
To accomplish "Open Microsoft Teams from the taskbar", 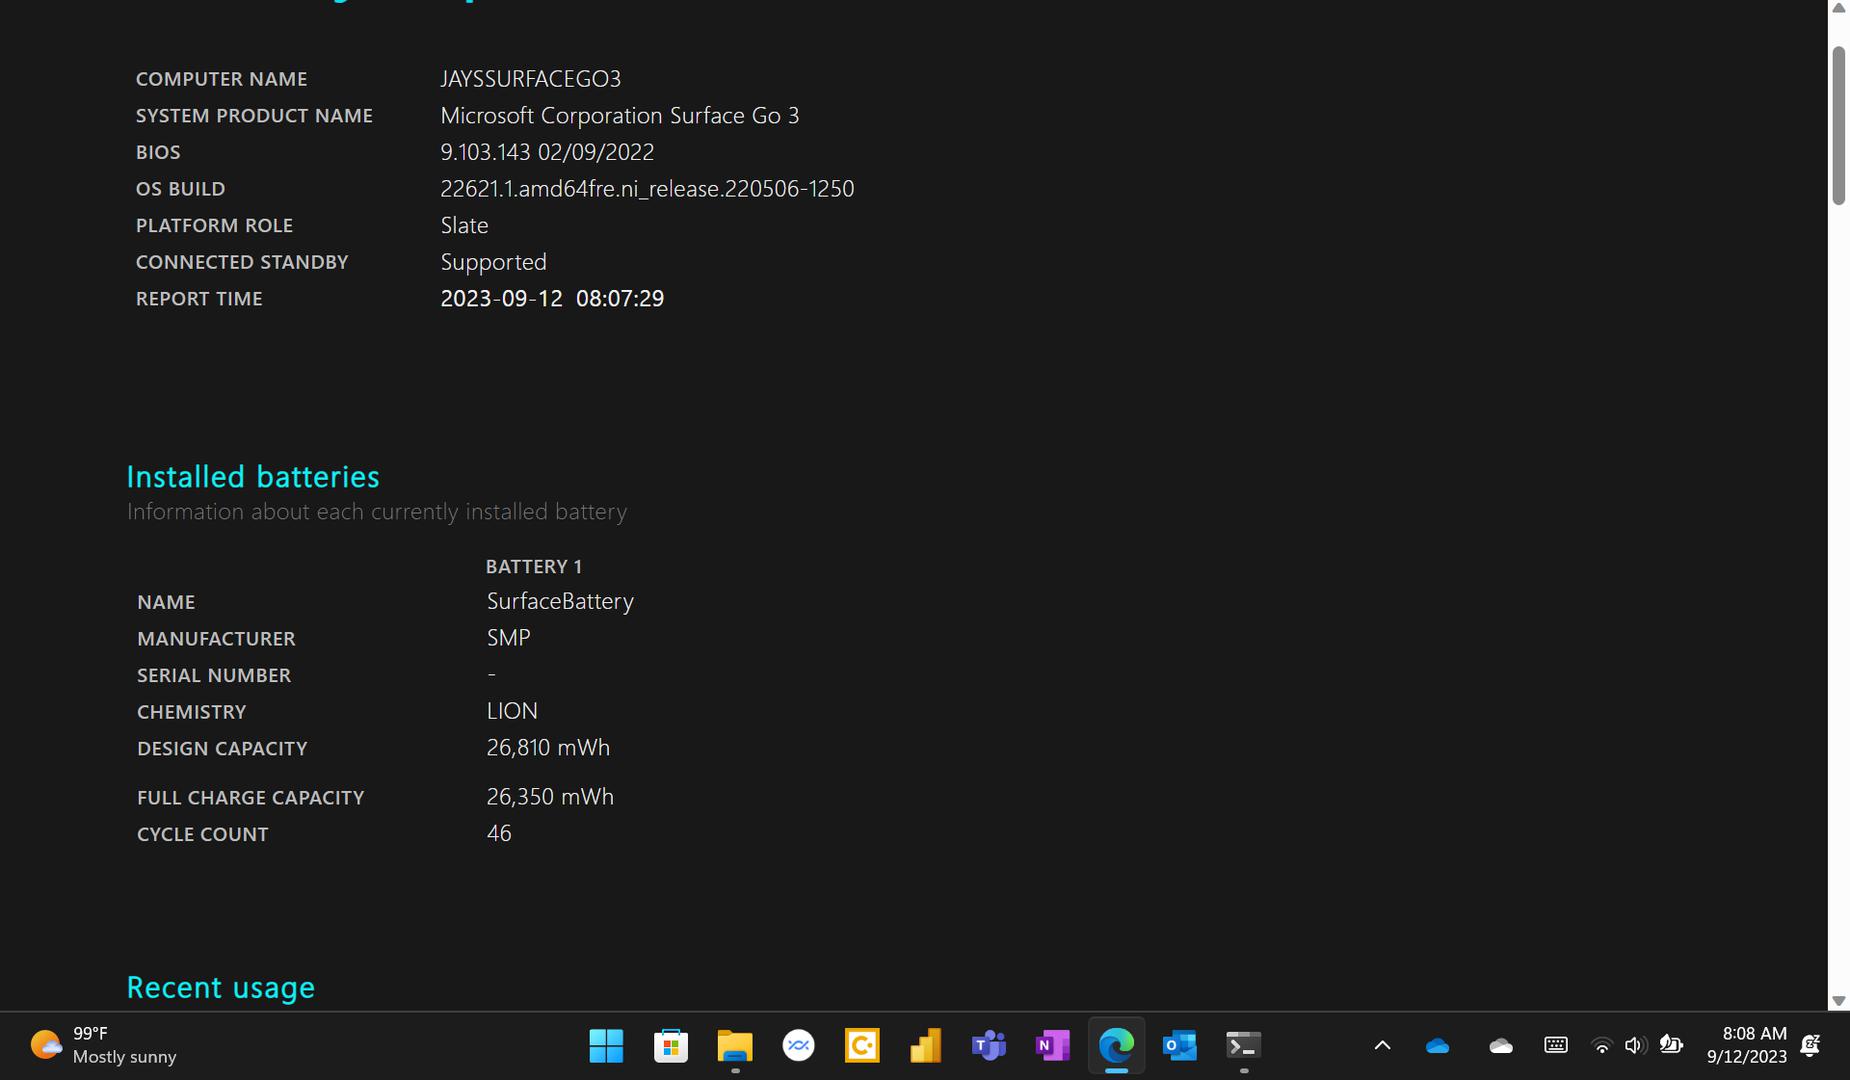I will click(x=989, y=1046).
